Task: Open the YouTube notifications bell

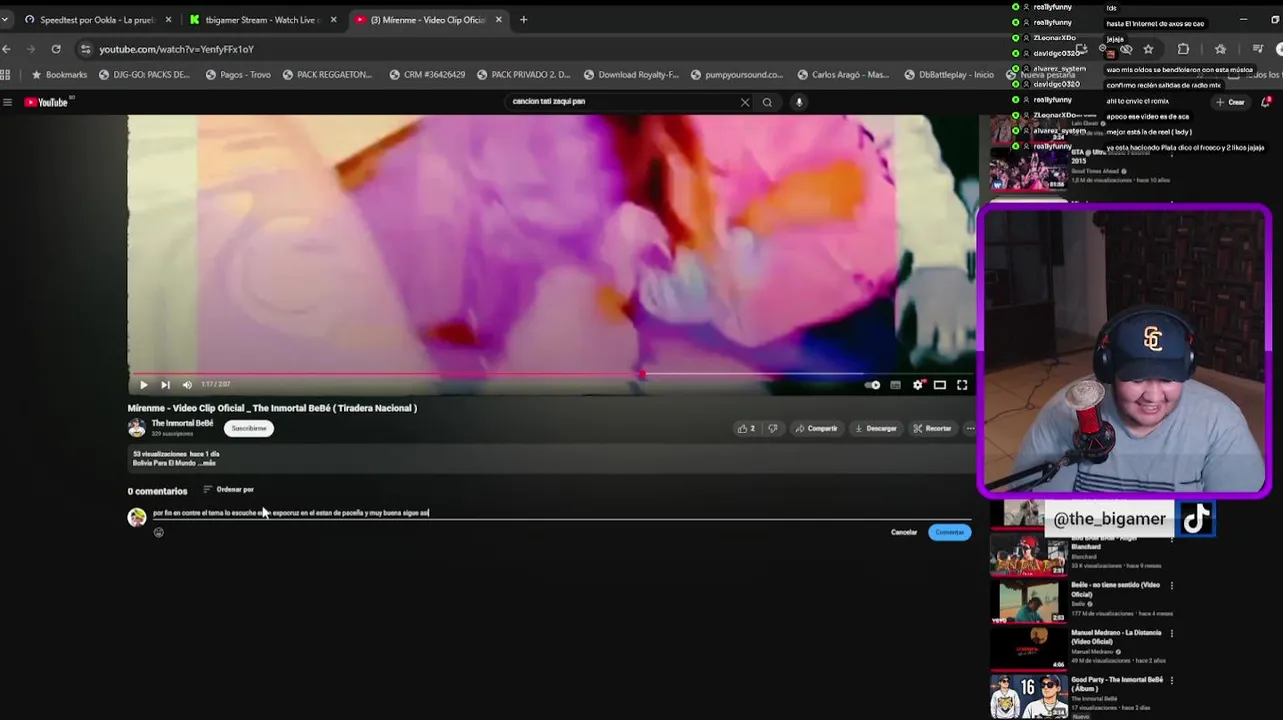Action: click(1266, 102)
